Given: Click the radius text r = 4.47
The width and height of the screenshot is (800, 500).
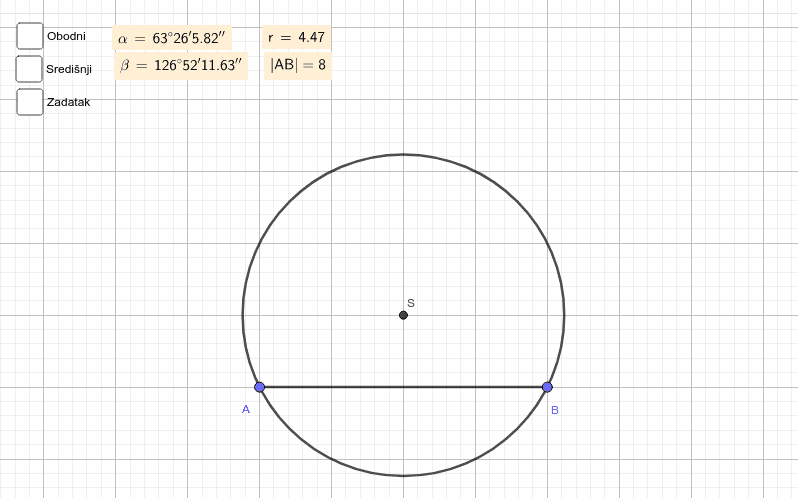Looking at the screenshot, I should 296,37.
